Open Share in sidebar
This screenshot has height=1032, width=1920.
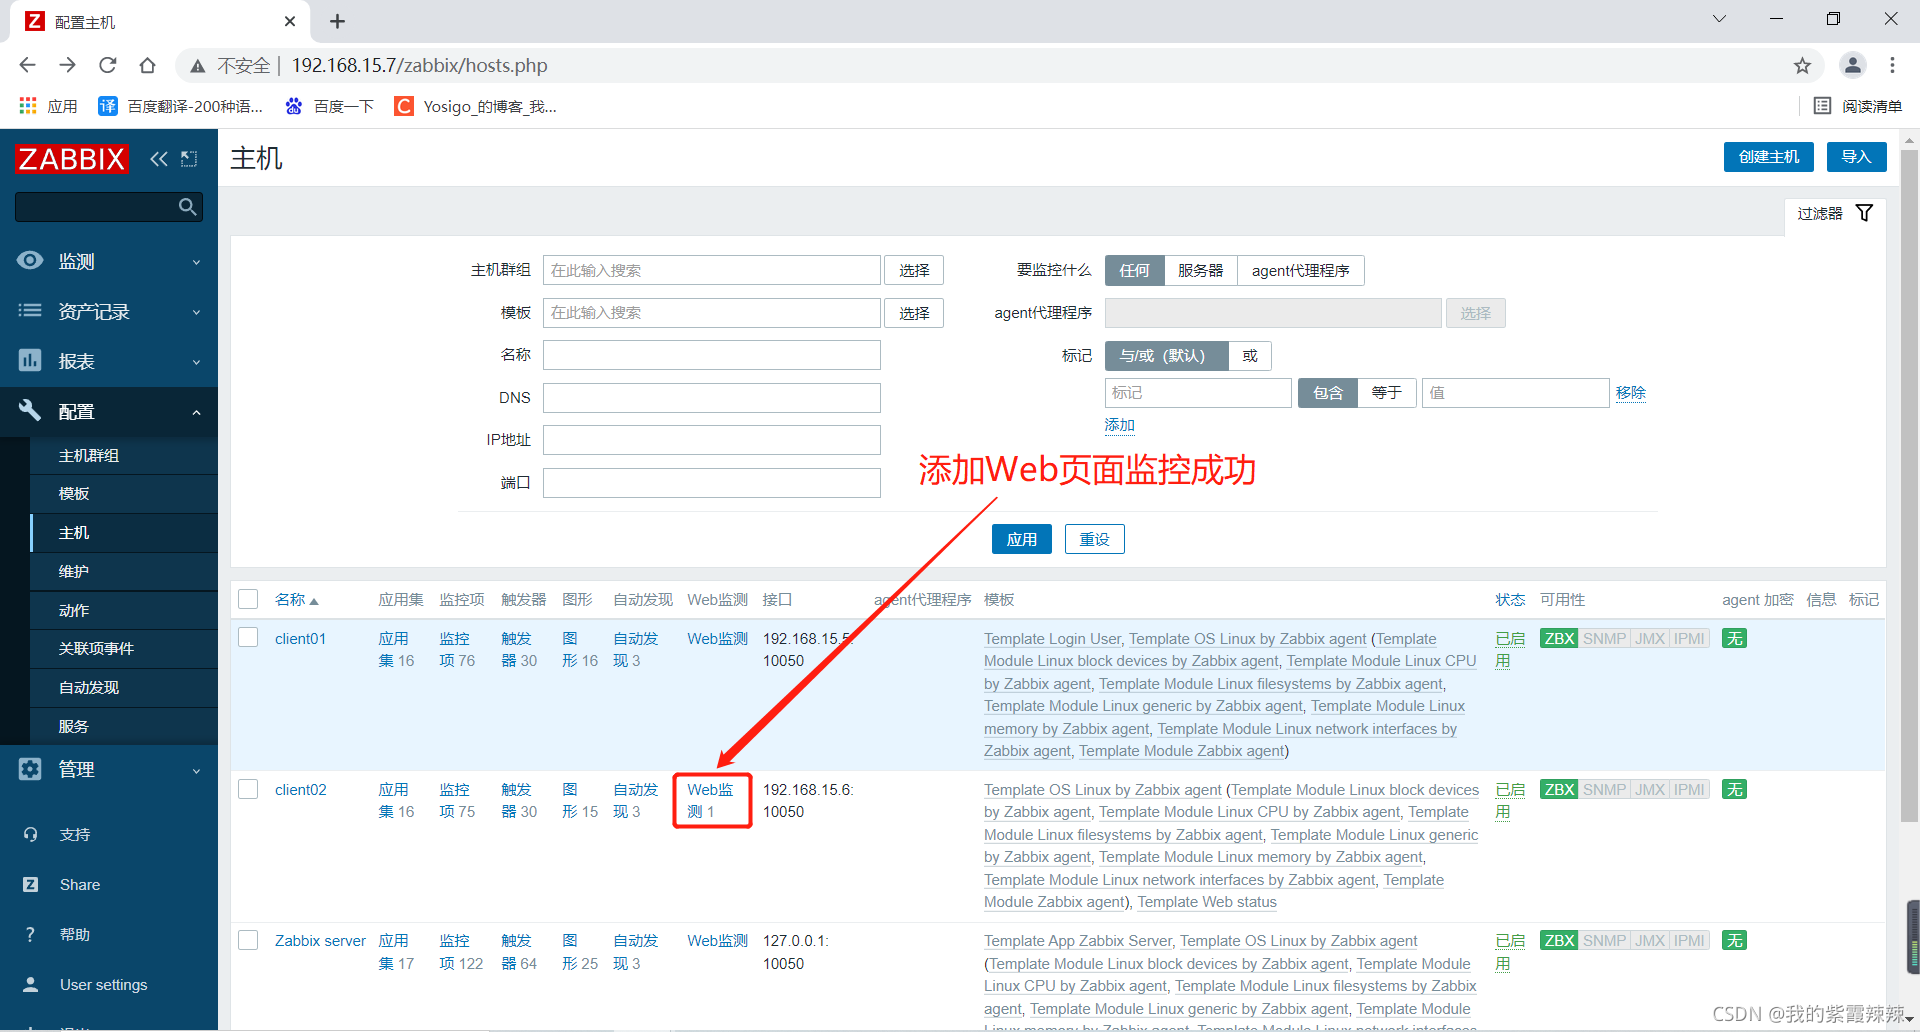point(79,885)
